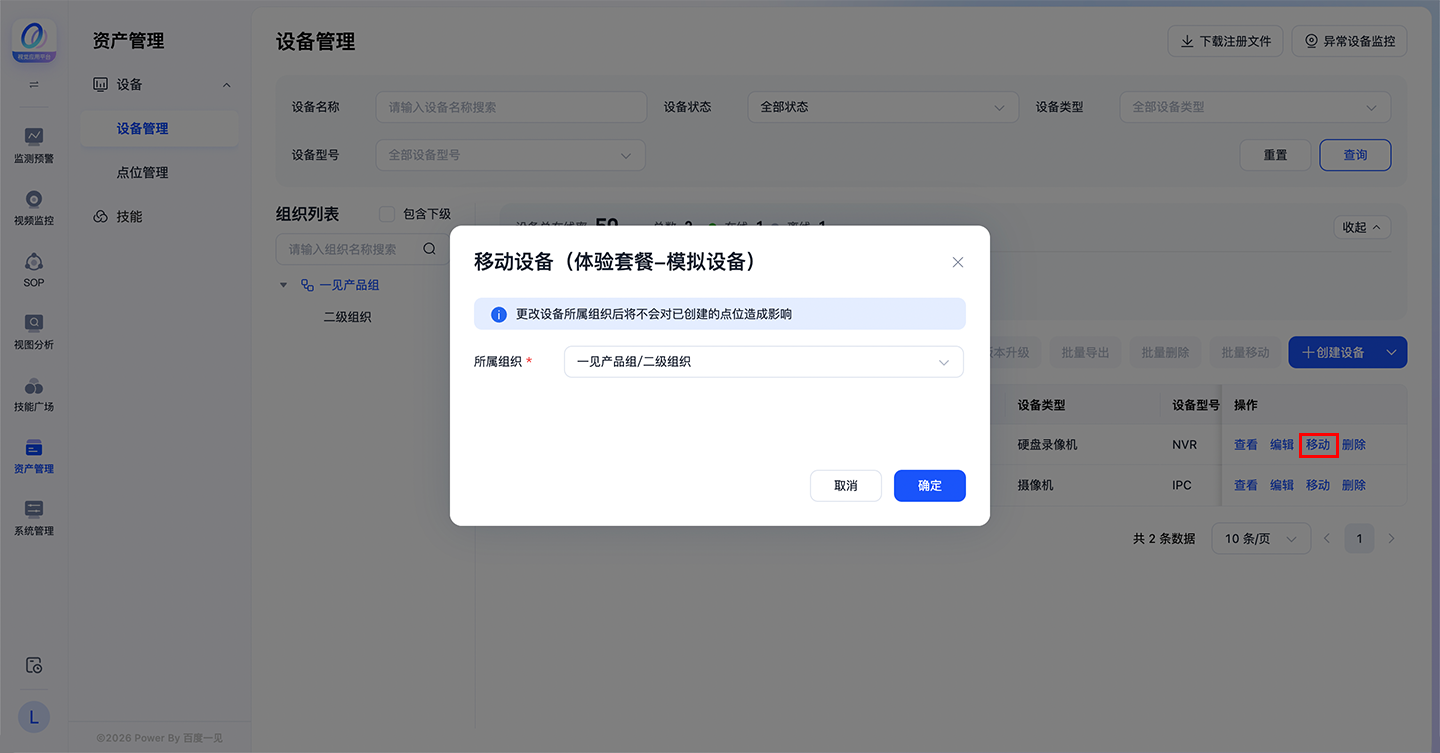Viewport: 1440px width, 753px height.
Task: Click the 共 2 条数据 total text
Action: pyautogui.click(x=1164, y=539)
